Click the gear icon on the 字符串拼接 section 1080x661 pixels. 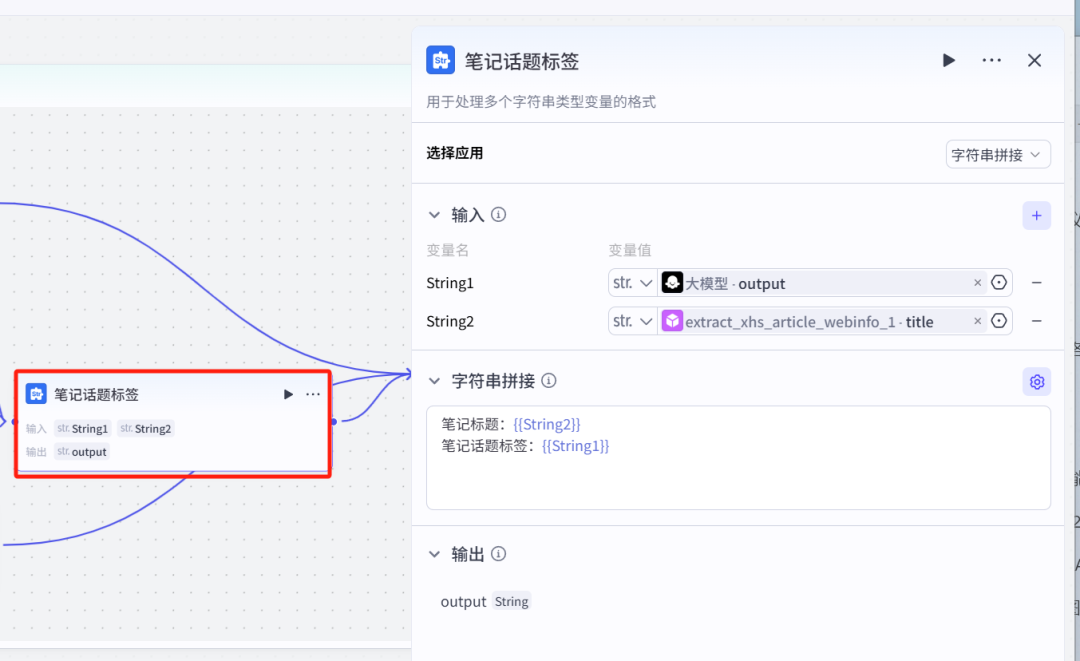(x=1036, y=381)
